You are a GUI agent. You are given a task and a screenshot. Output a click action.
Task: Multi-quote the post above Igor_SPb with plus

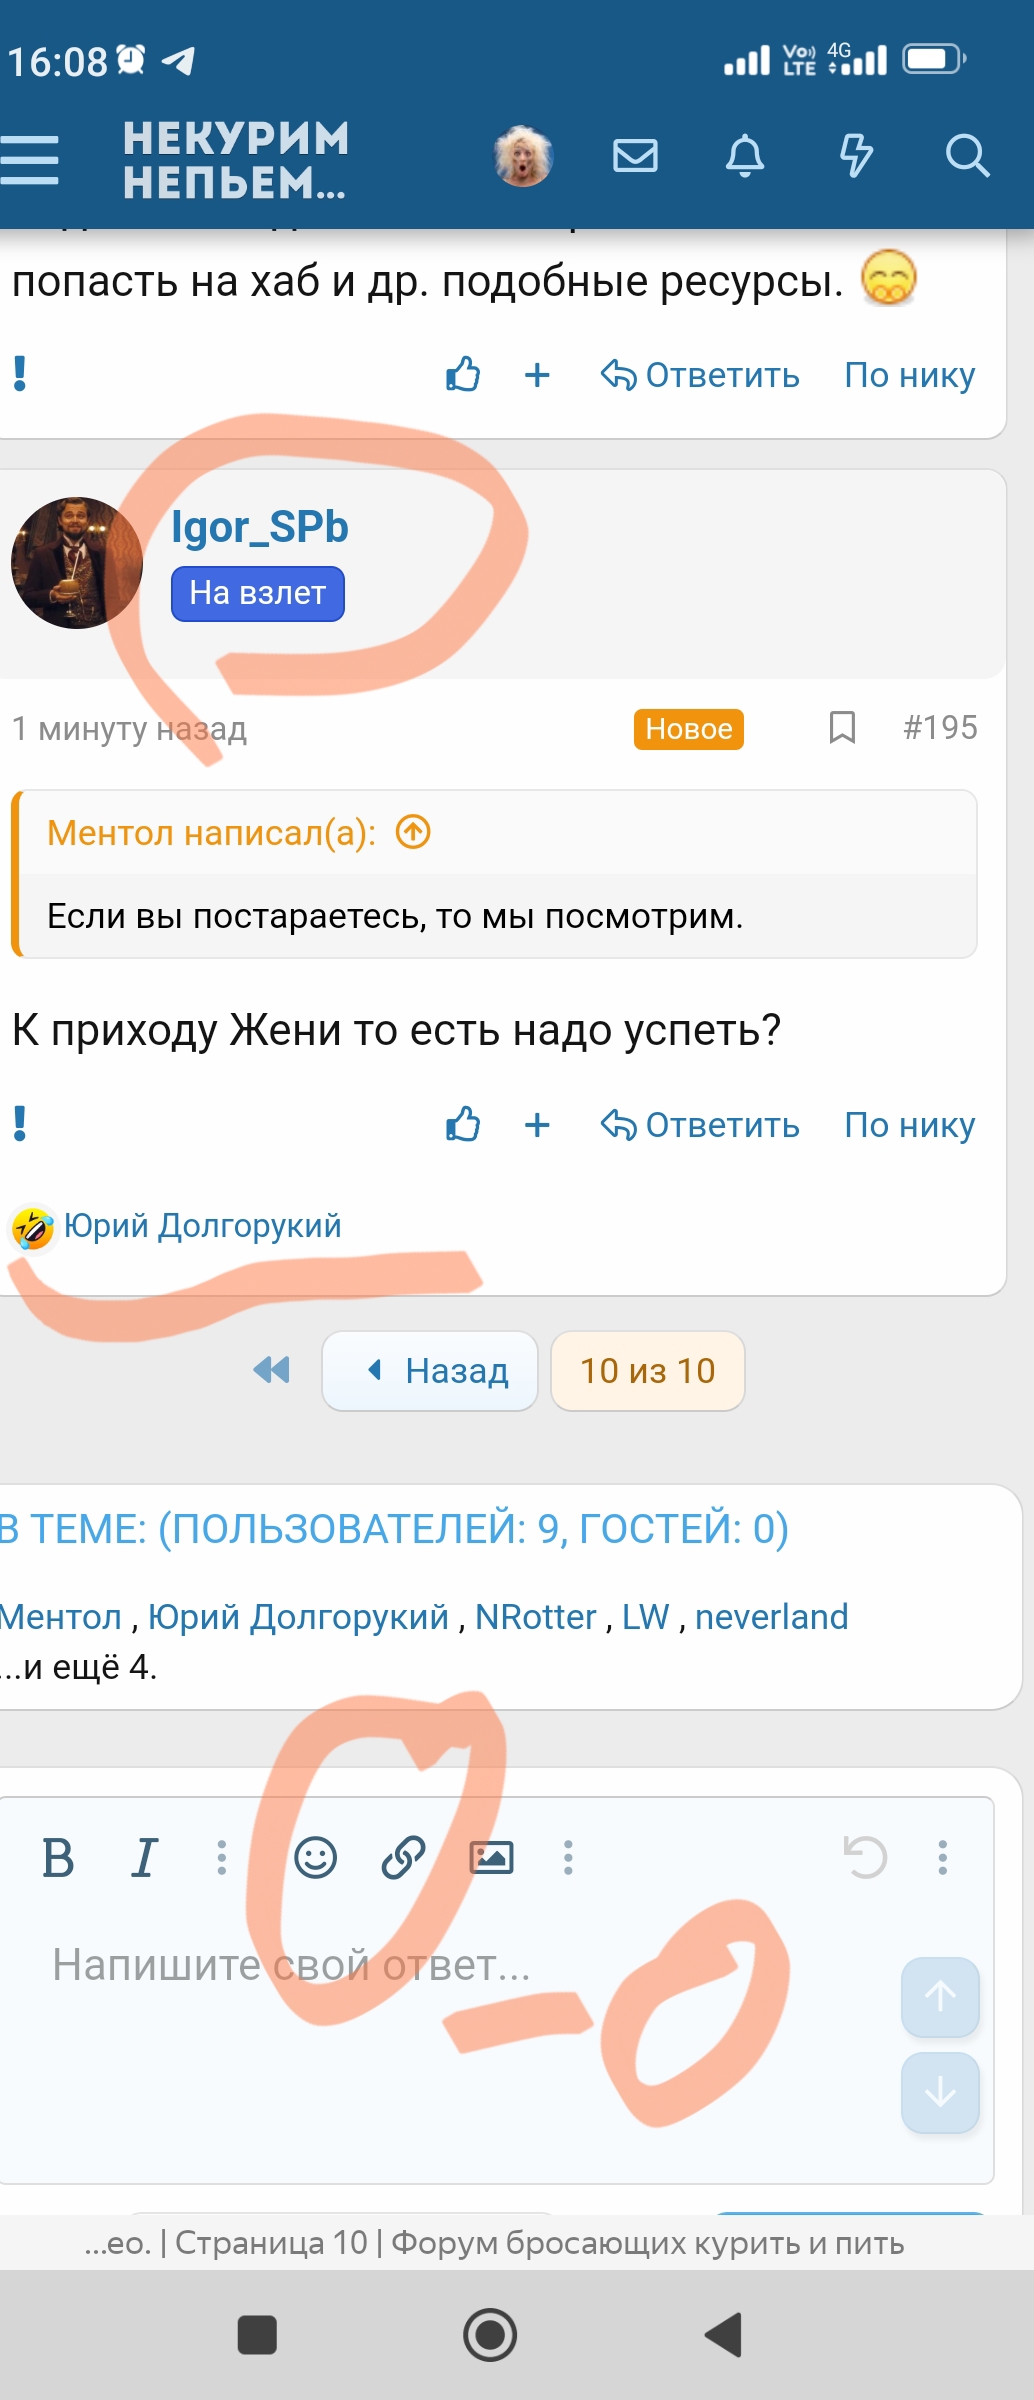click(537, 375)
